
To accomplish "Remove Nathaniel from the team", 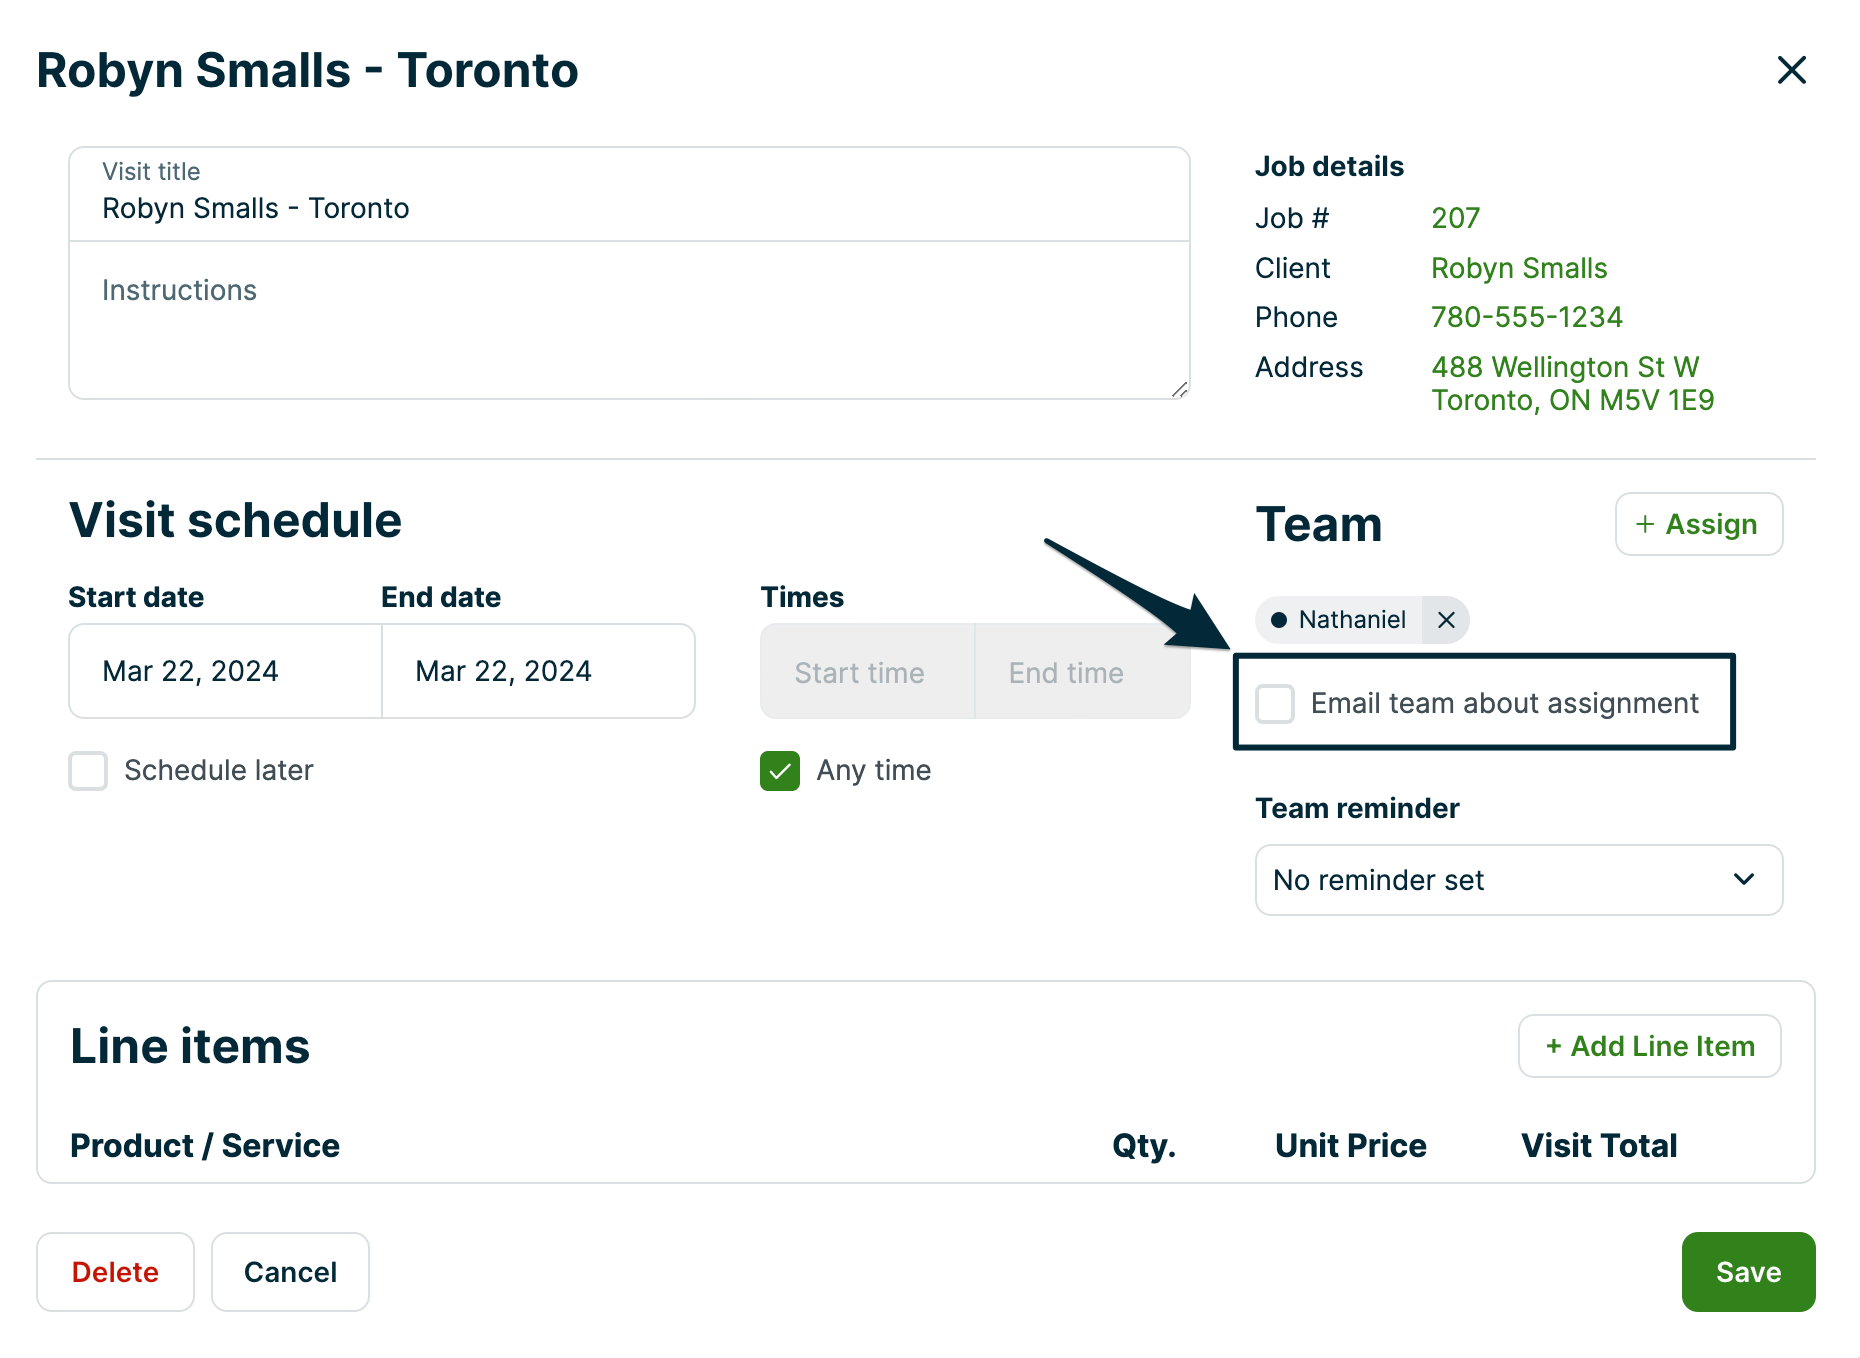I will click(x=1446, y=620).
